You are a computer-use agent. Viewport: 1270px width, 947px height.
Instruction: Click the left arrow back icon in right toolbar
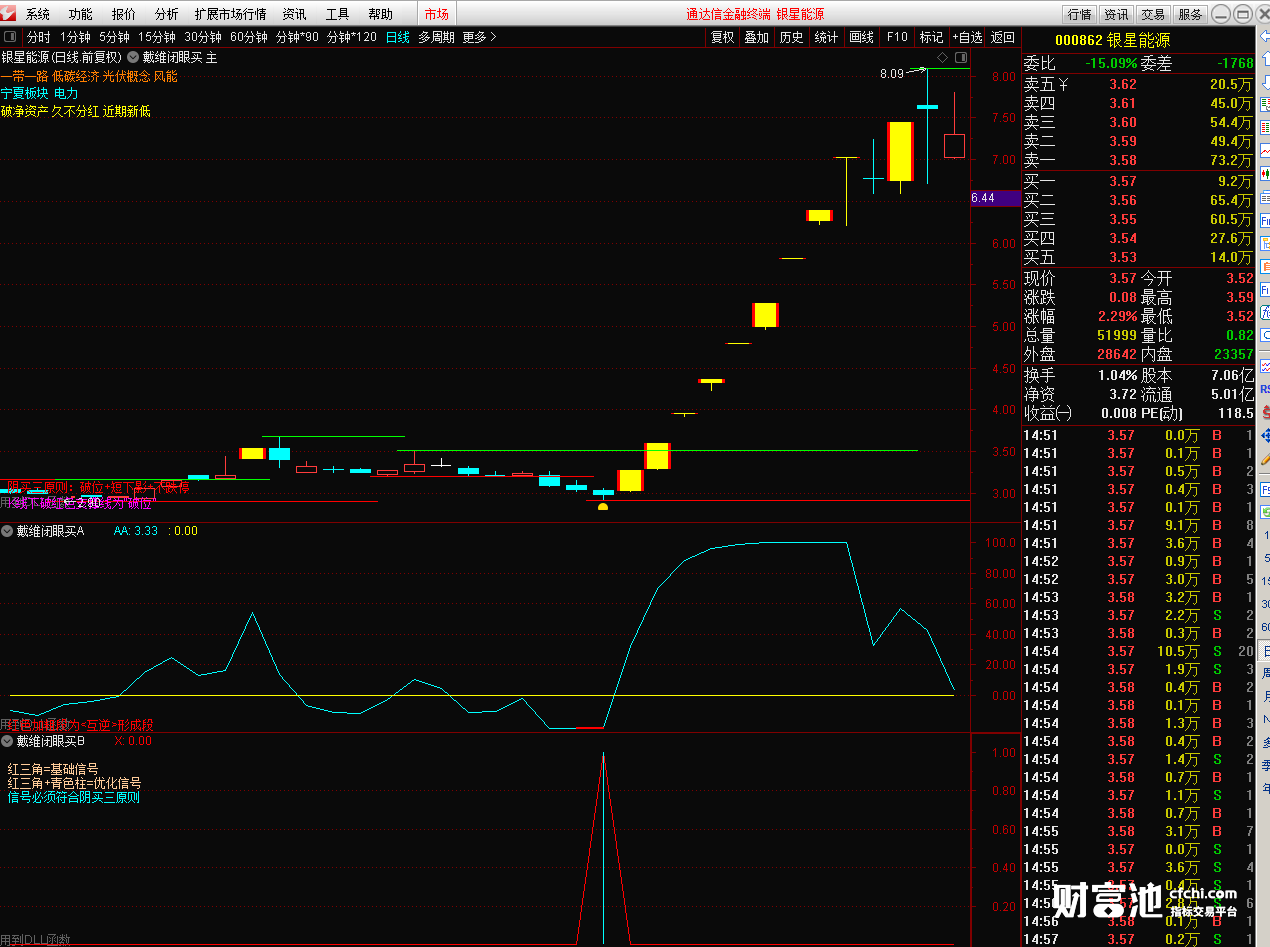pos(1264,36)
